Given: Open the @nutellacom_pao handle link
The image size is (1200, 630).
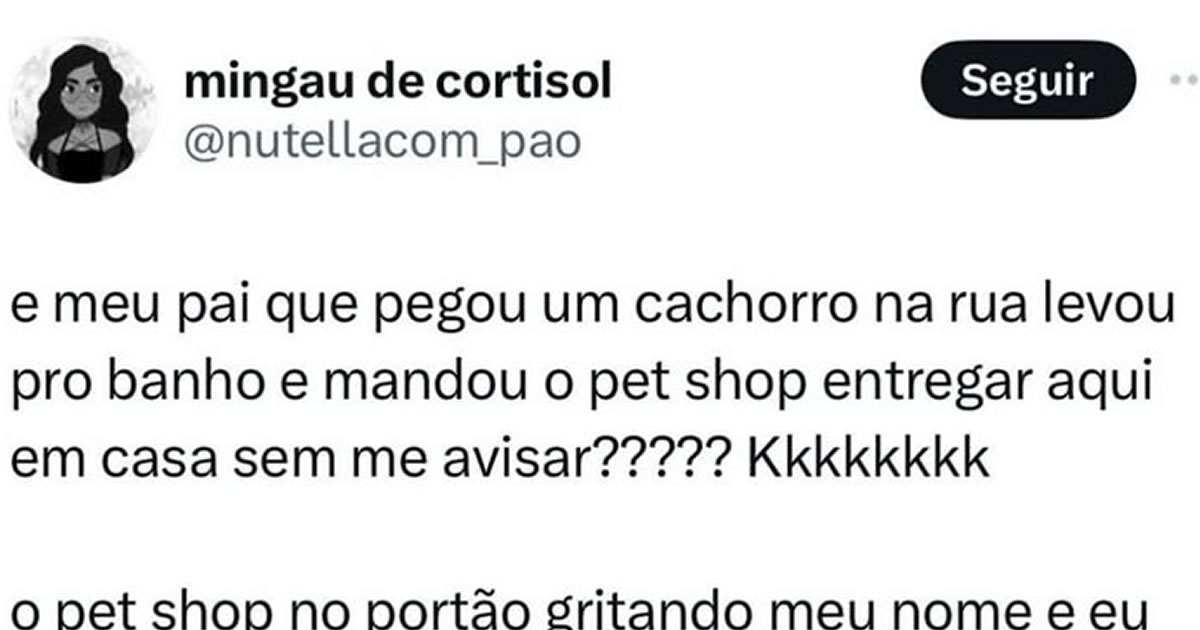Looking at the screenshot, I should pyautogui.click(x=383, y=141).
